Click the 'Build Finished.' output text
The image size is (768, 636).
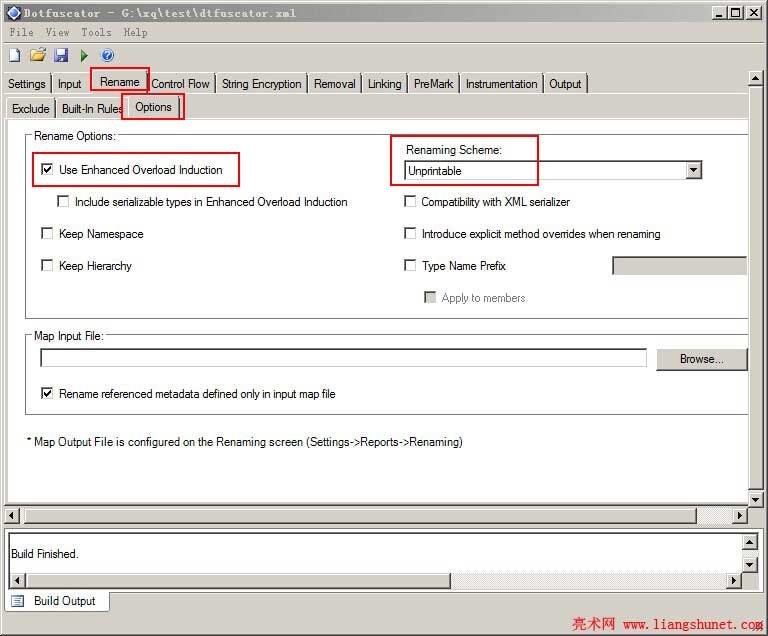click(x=45, y=554)
